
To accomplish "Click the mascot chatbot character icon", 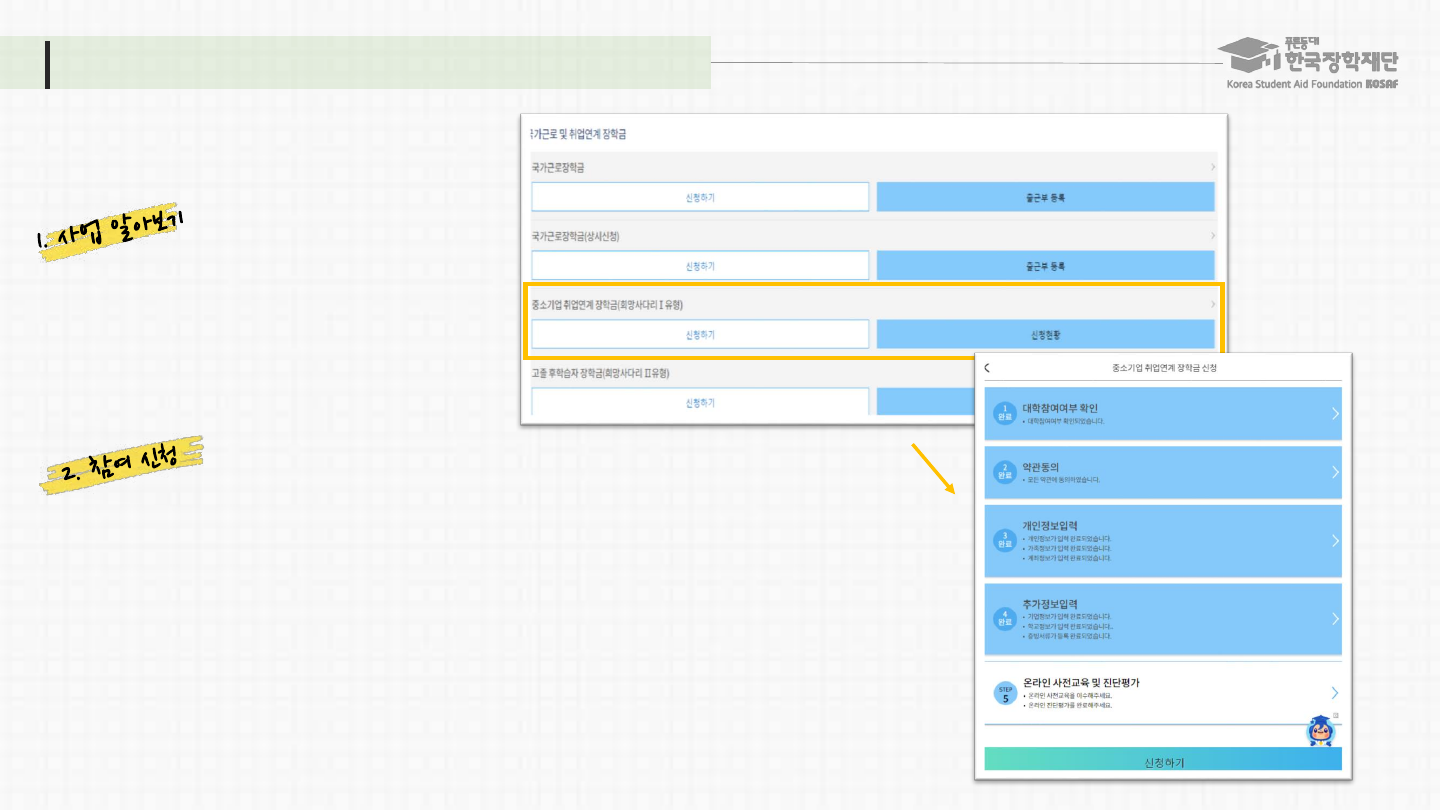I will click(1321, 731).
